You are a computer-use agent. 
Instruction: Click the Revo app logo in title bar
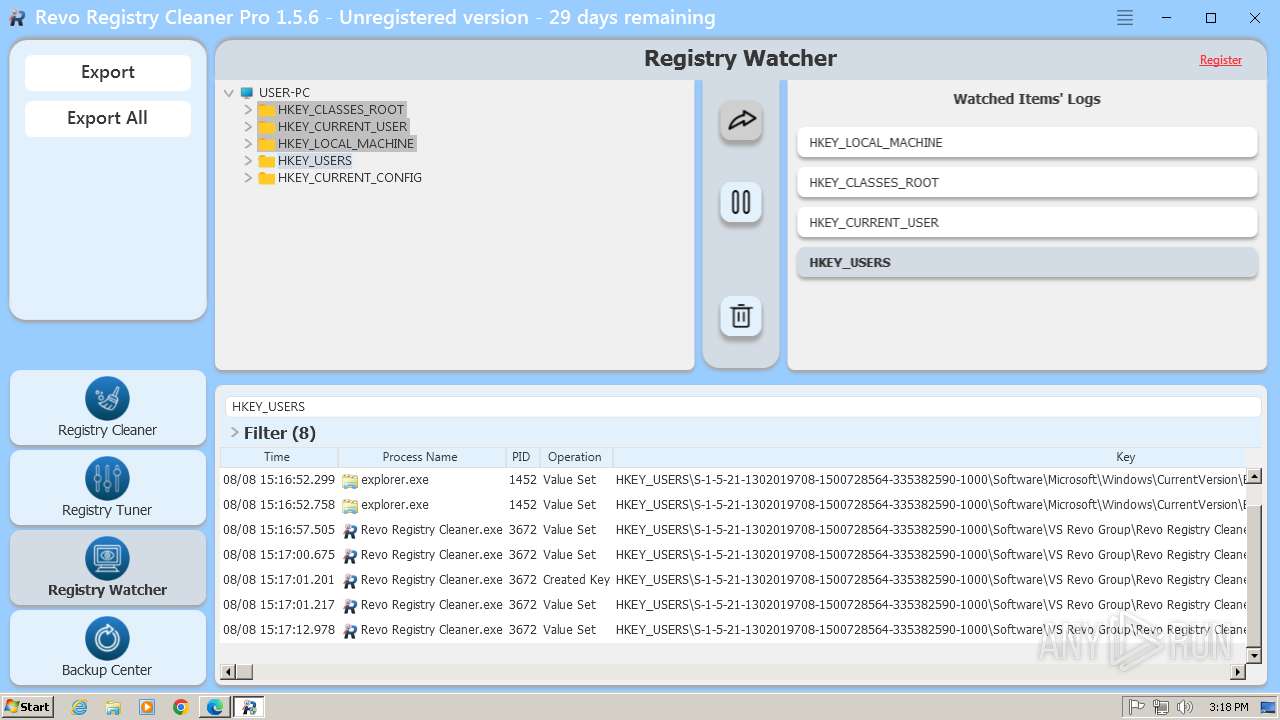(17, 18)
